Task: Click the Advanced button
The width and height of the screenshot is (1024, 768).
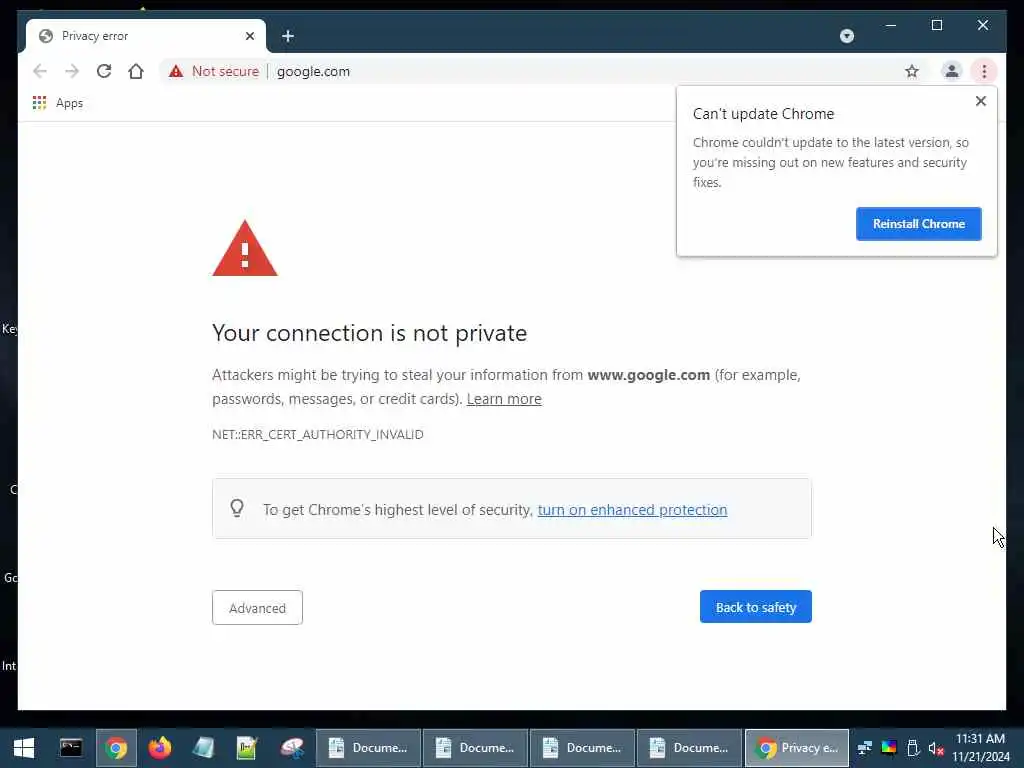Action: pos(257,608)
